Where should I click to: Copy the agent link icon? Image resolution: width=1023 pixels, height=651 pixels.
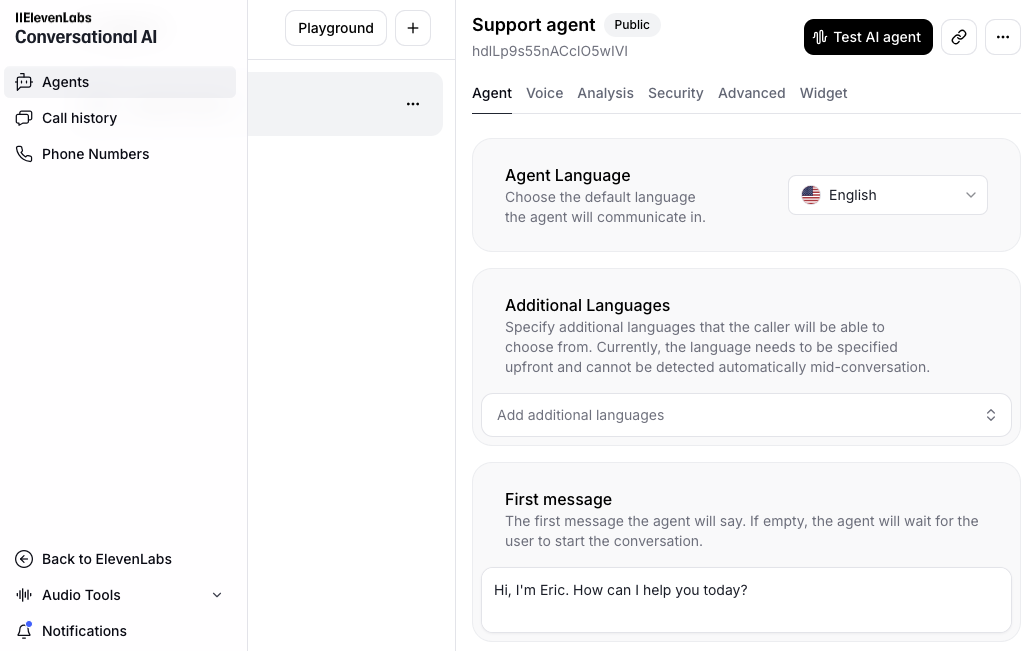(959, 37)
